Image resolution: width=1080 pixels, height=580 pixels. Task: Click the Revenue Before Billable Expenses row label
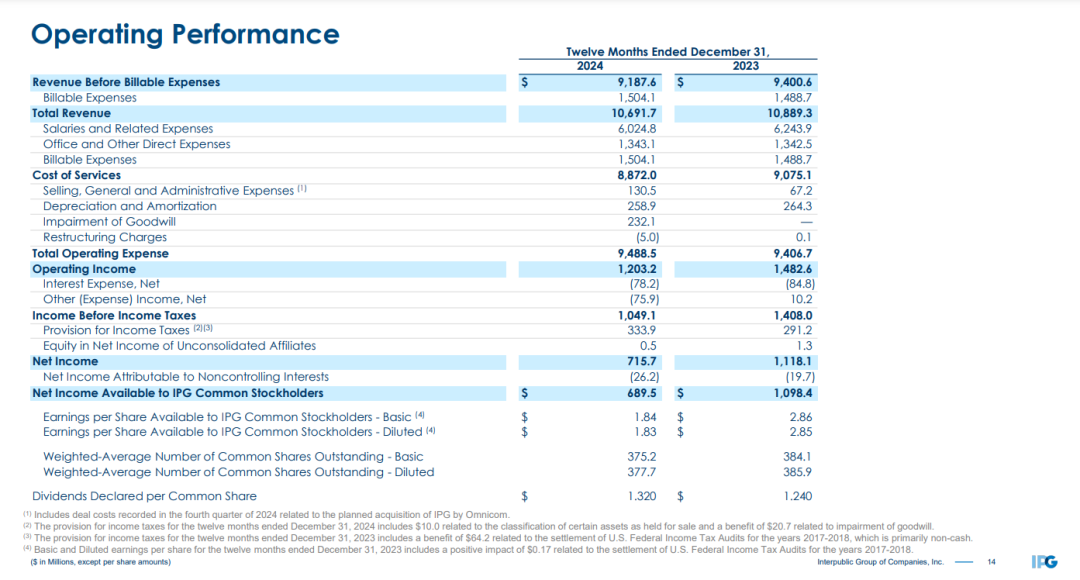pos(126,82)
